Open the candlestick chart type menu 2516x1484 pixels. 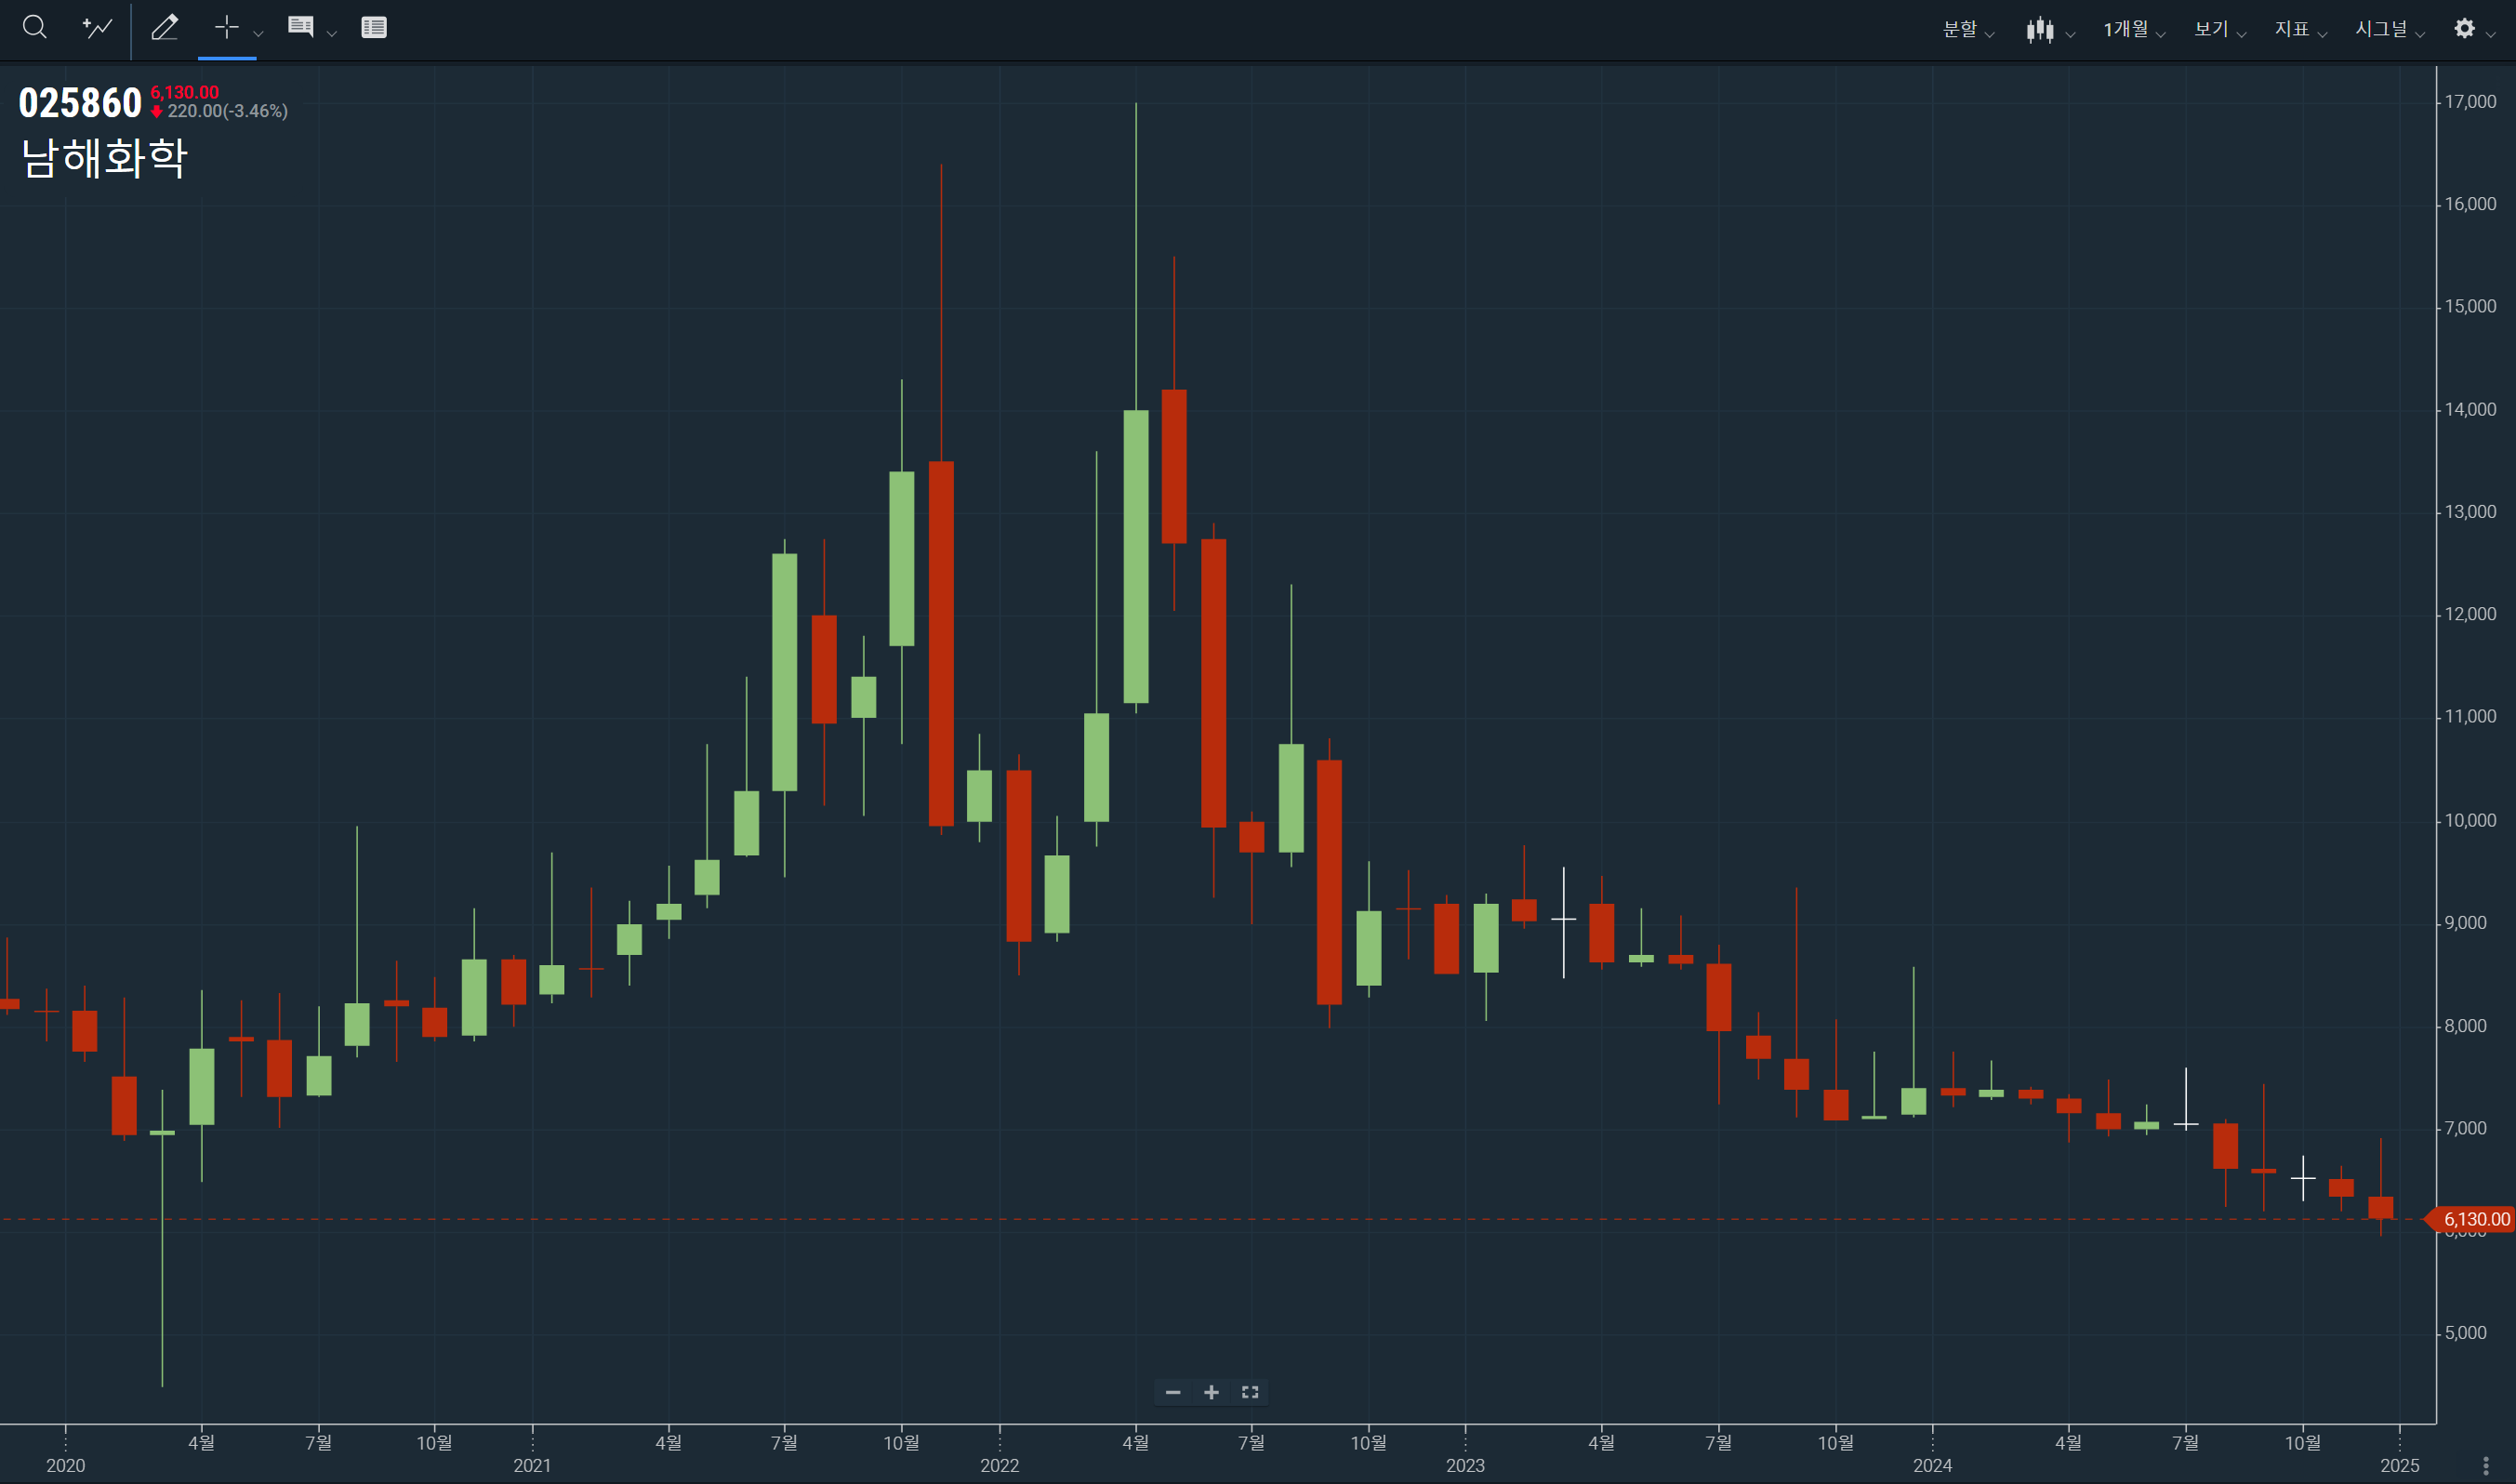pyautogui.click(x=2050, y=29)
